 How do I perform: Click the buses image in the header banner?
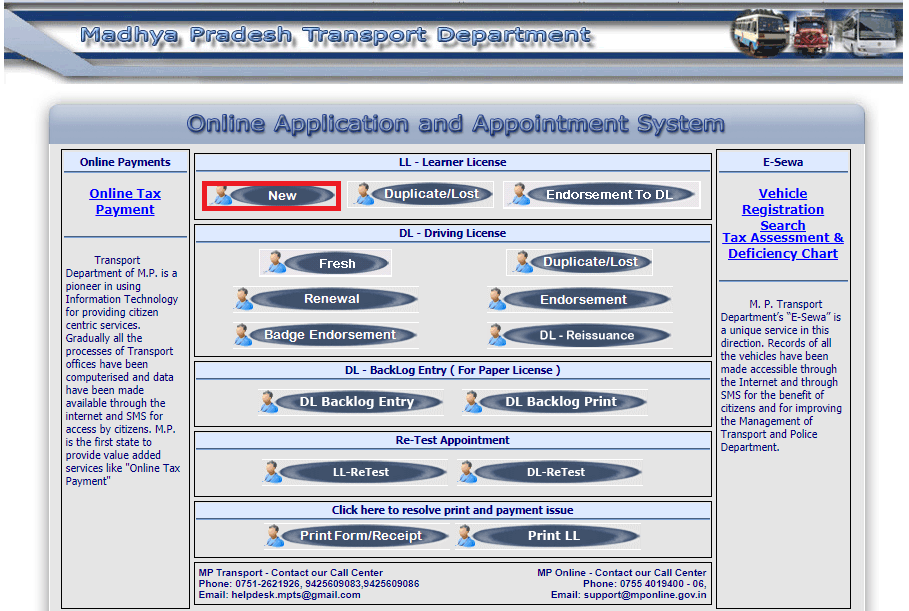point(816,32)
